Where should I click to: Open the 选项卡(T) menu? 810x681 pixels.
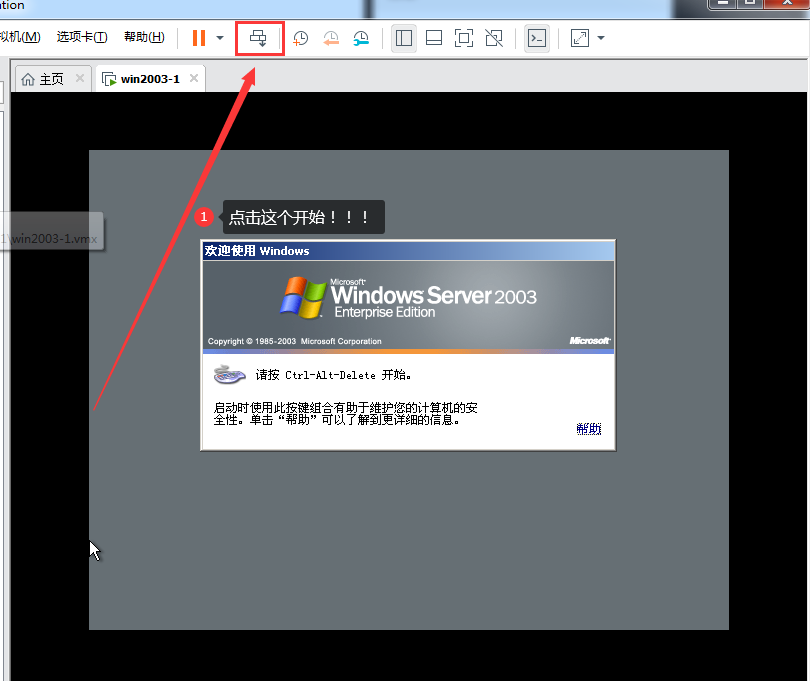click(82, 37)
